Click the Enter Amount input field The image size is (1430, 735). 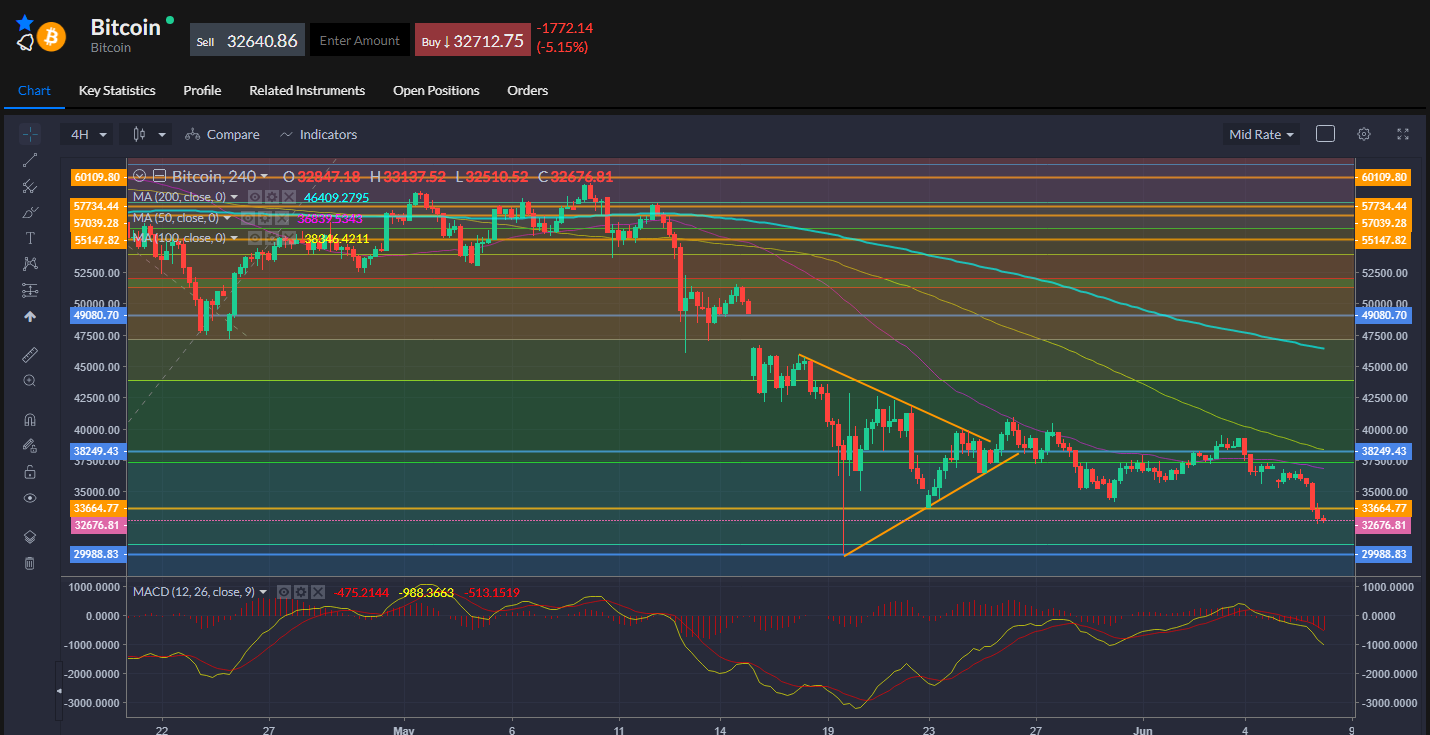359,41
